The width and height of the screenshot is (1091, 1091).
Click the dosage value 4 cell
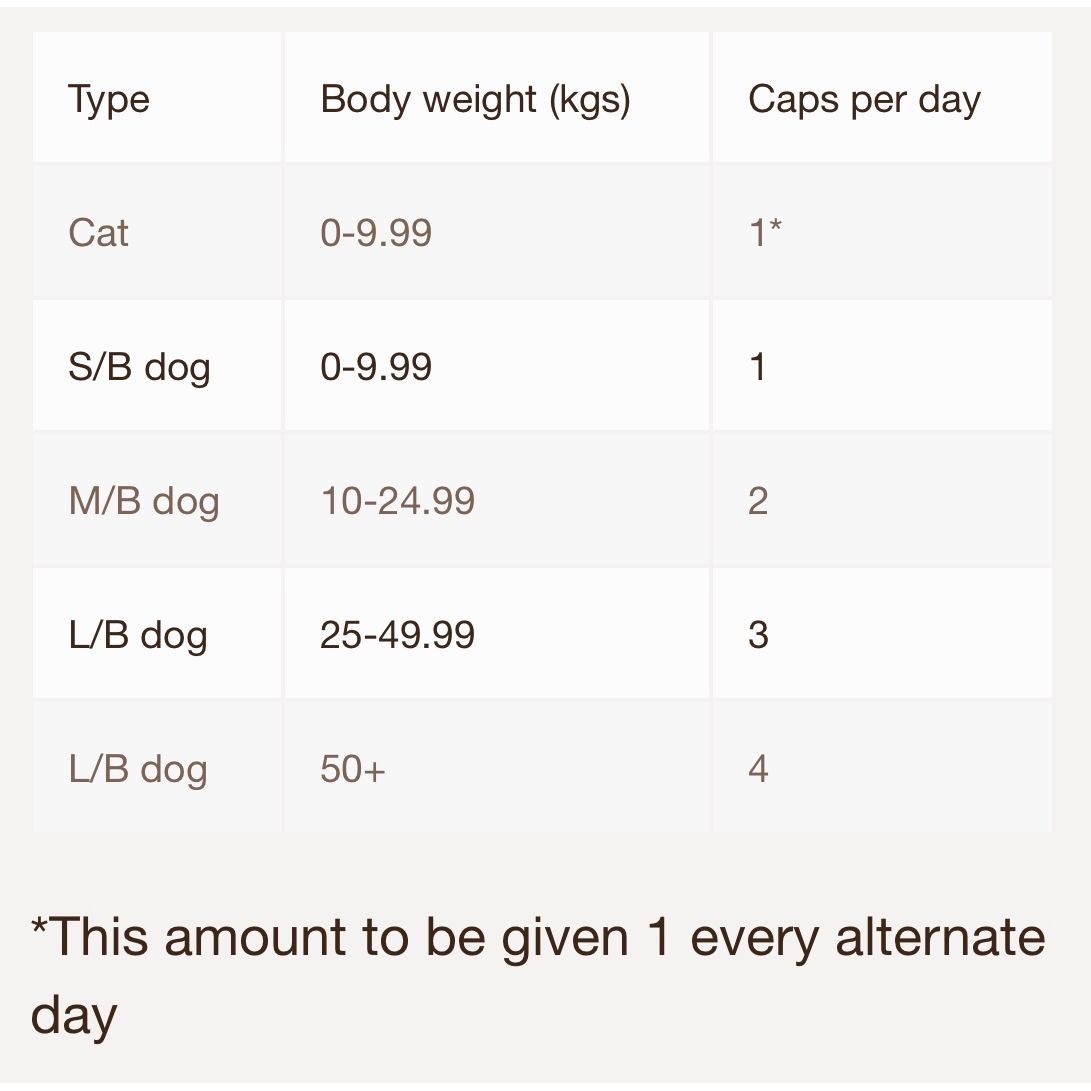point(882,767)
